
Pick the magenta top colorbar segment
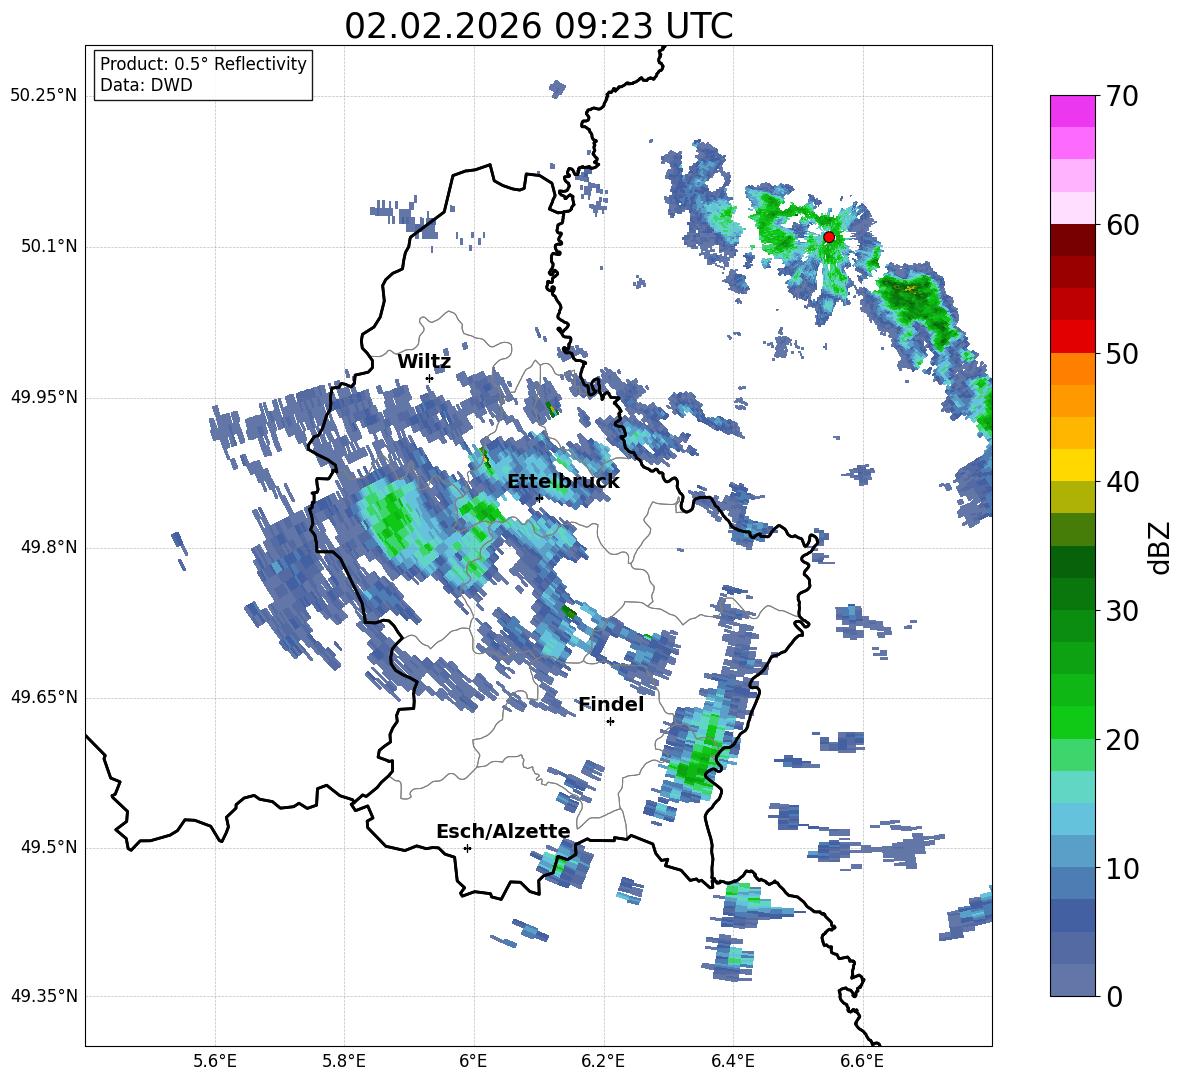1072,111
